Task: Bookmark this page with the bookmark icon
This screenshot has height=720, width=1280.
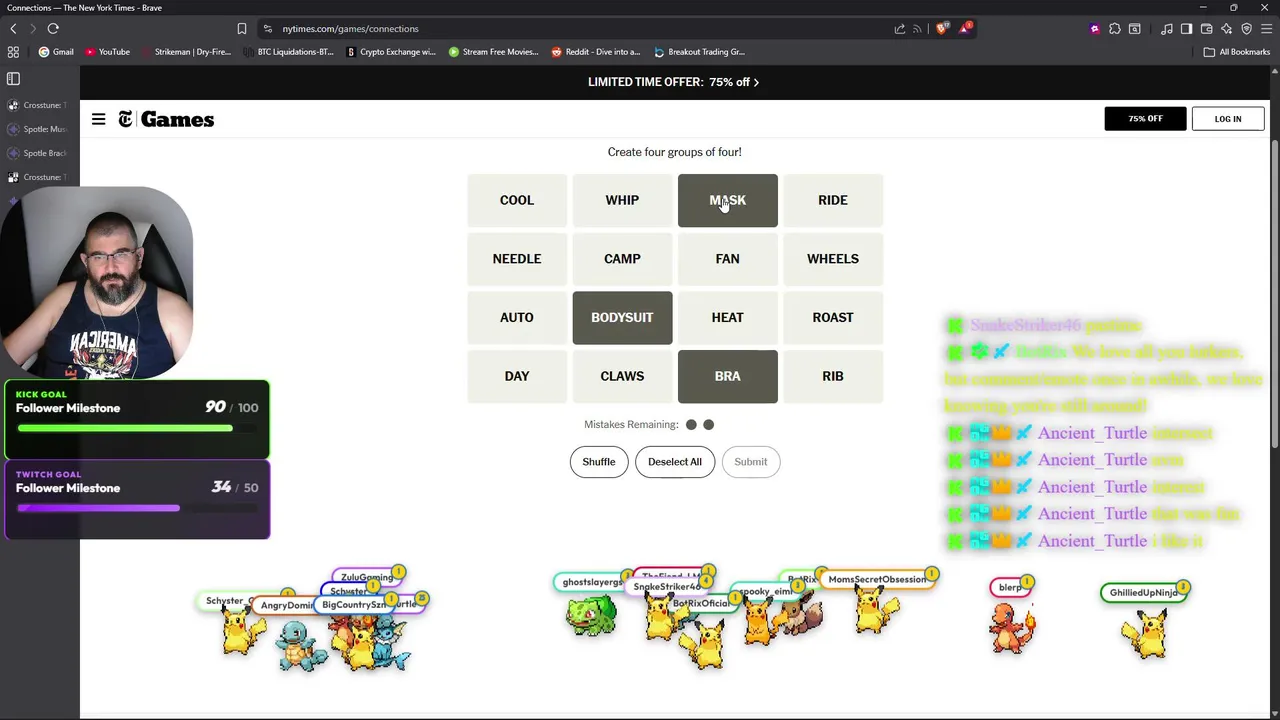Action: (x=242, y=29)
